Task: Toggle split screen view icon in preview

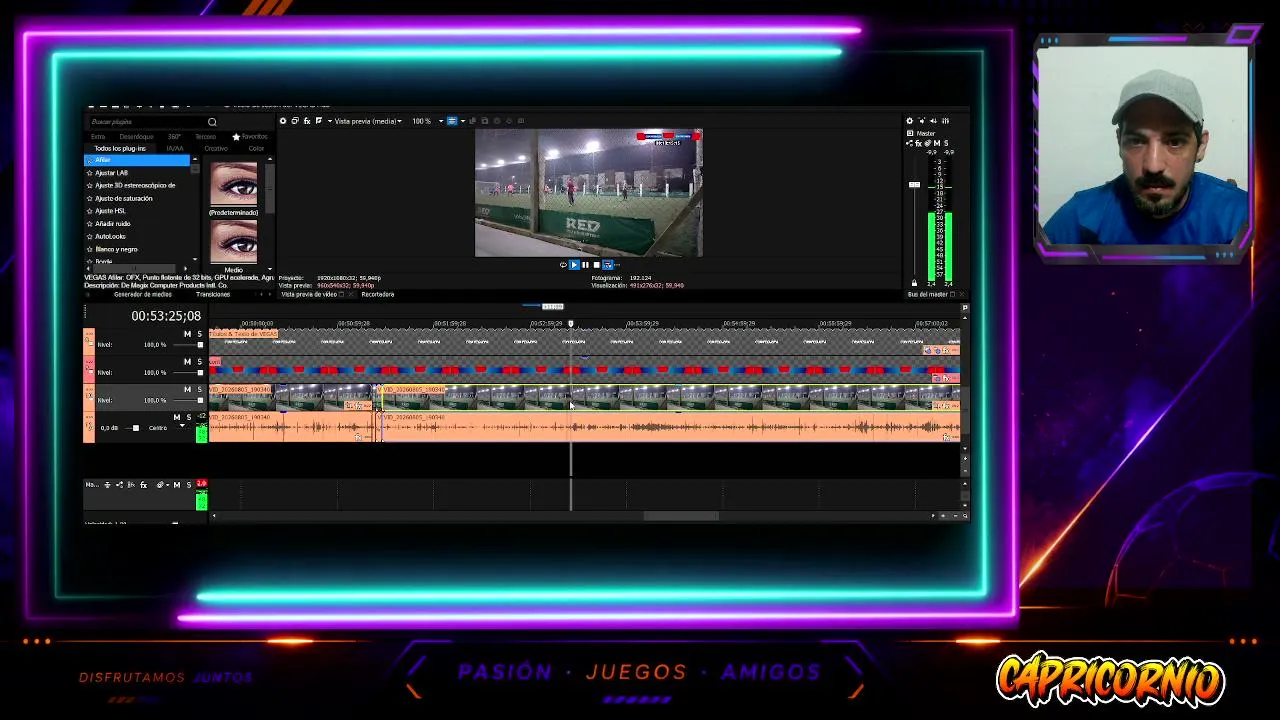Action: (319, 121)
